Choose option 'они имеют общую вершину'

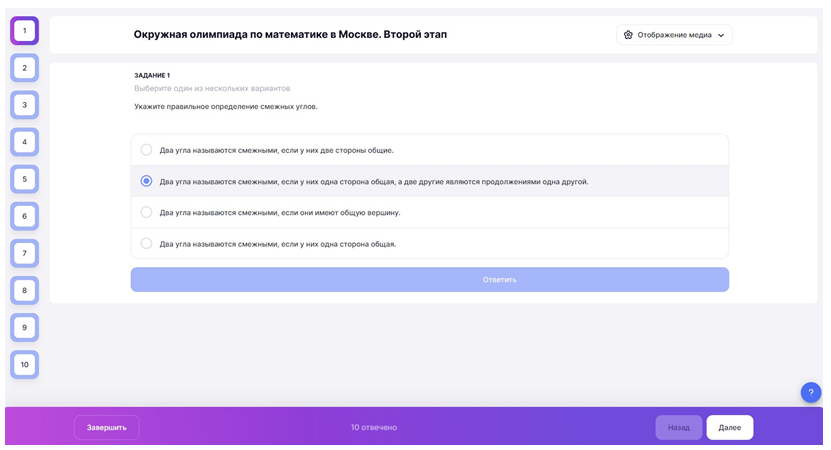click(x=147, y=212)
